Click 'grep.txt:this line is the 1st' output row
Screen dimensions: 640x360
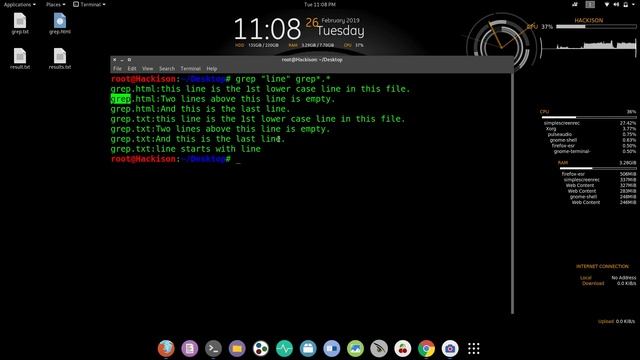pos(258,119)
